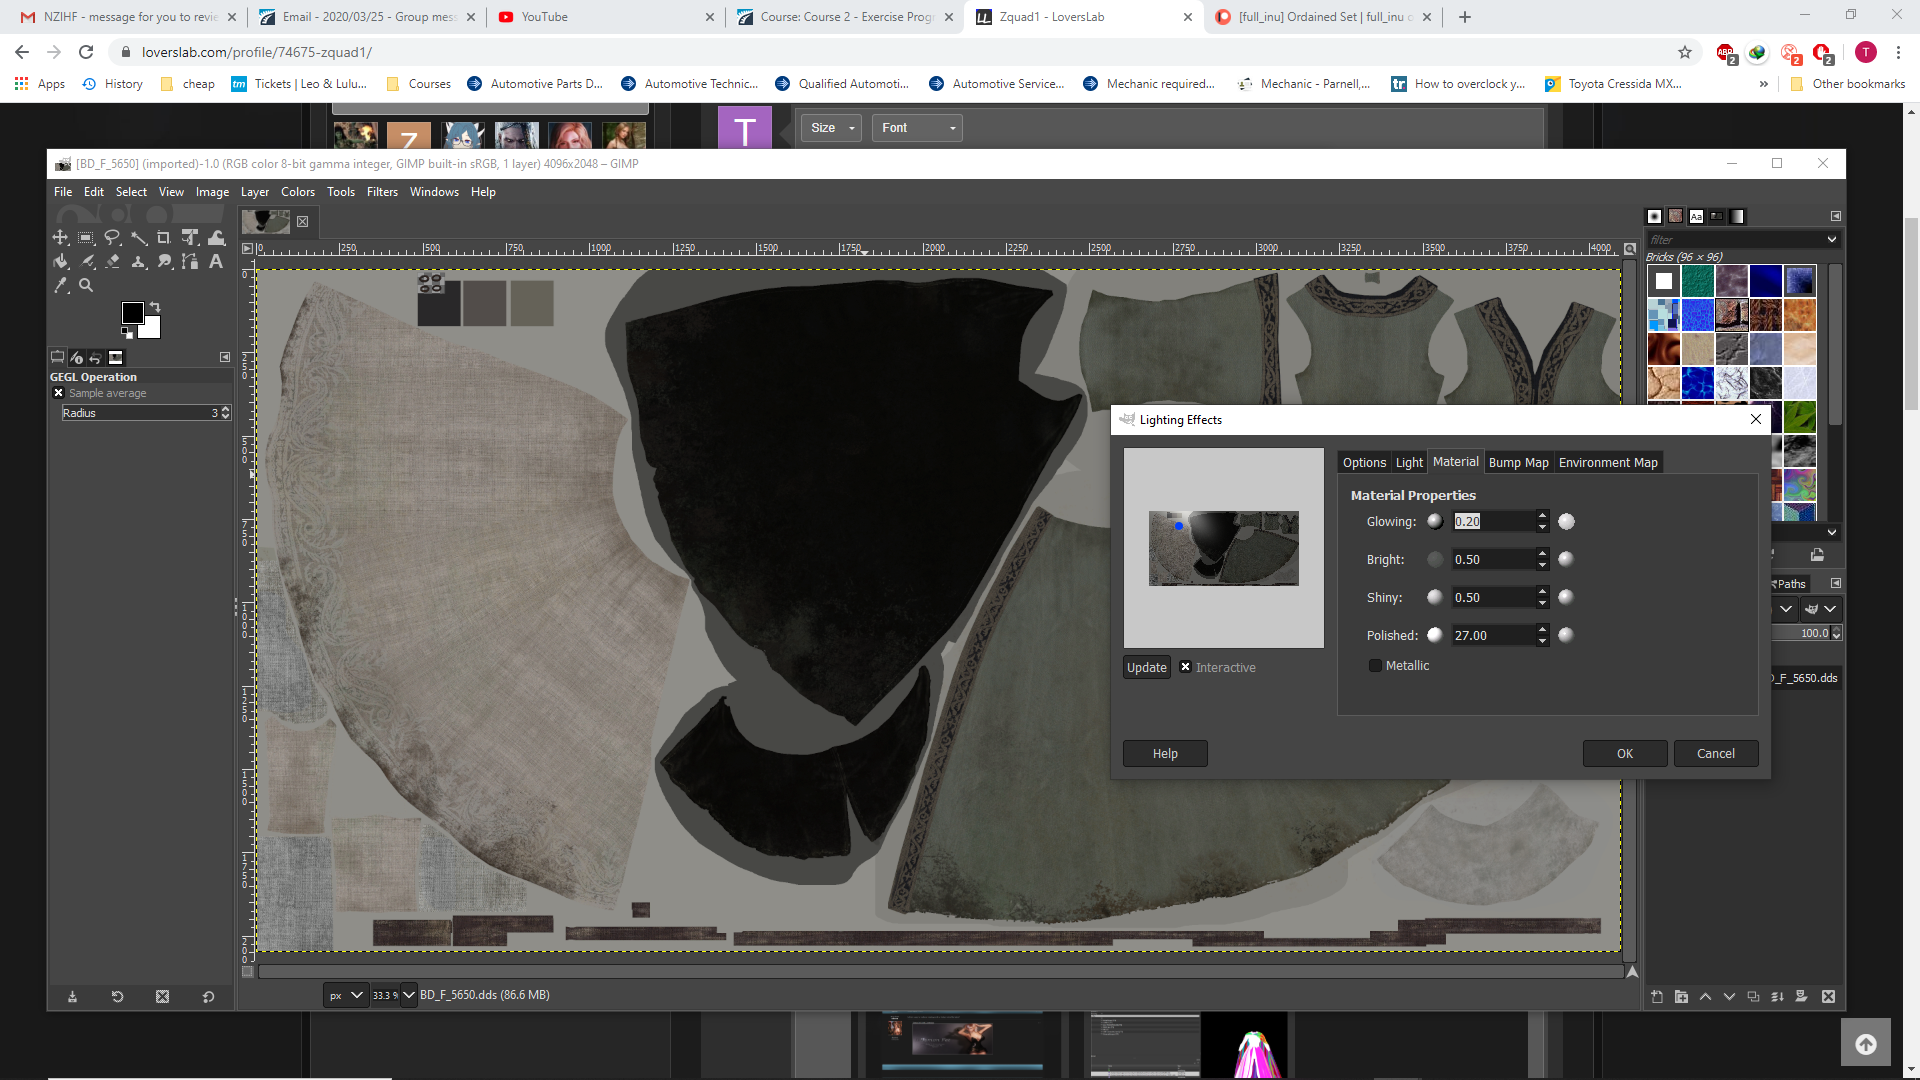The image size is (1920, 1080).
Task: Enable the Metallic checkbox
Action: click(x=1375, y=665)
